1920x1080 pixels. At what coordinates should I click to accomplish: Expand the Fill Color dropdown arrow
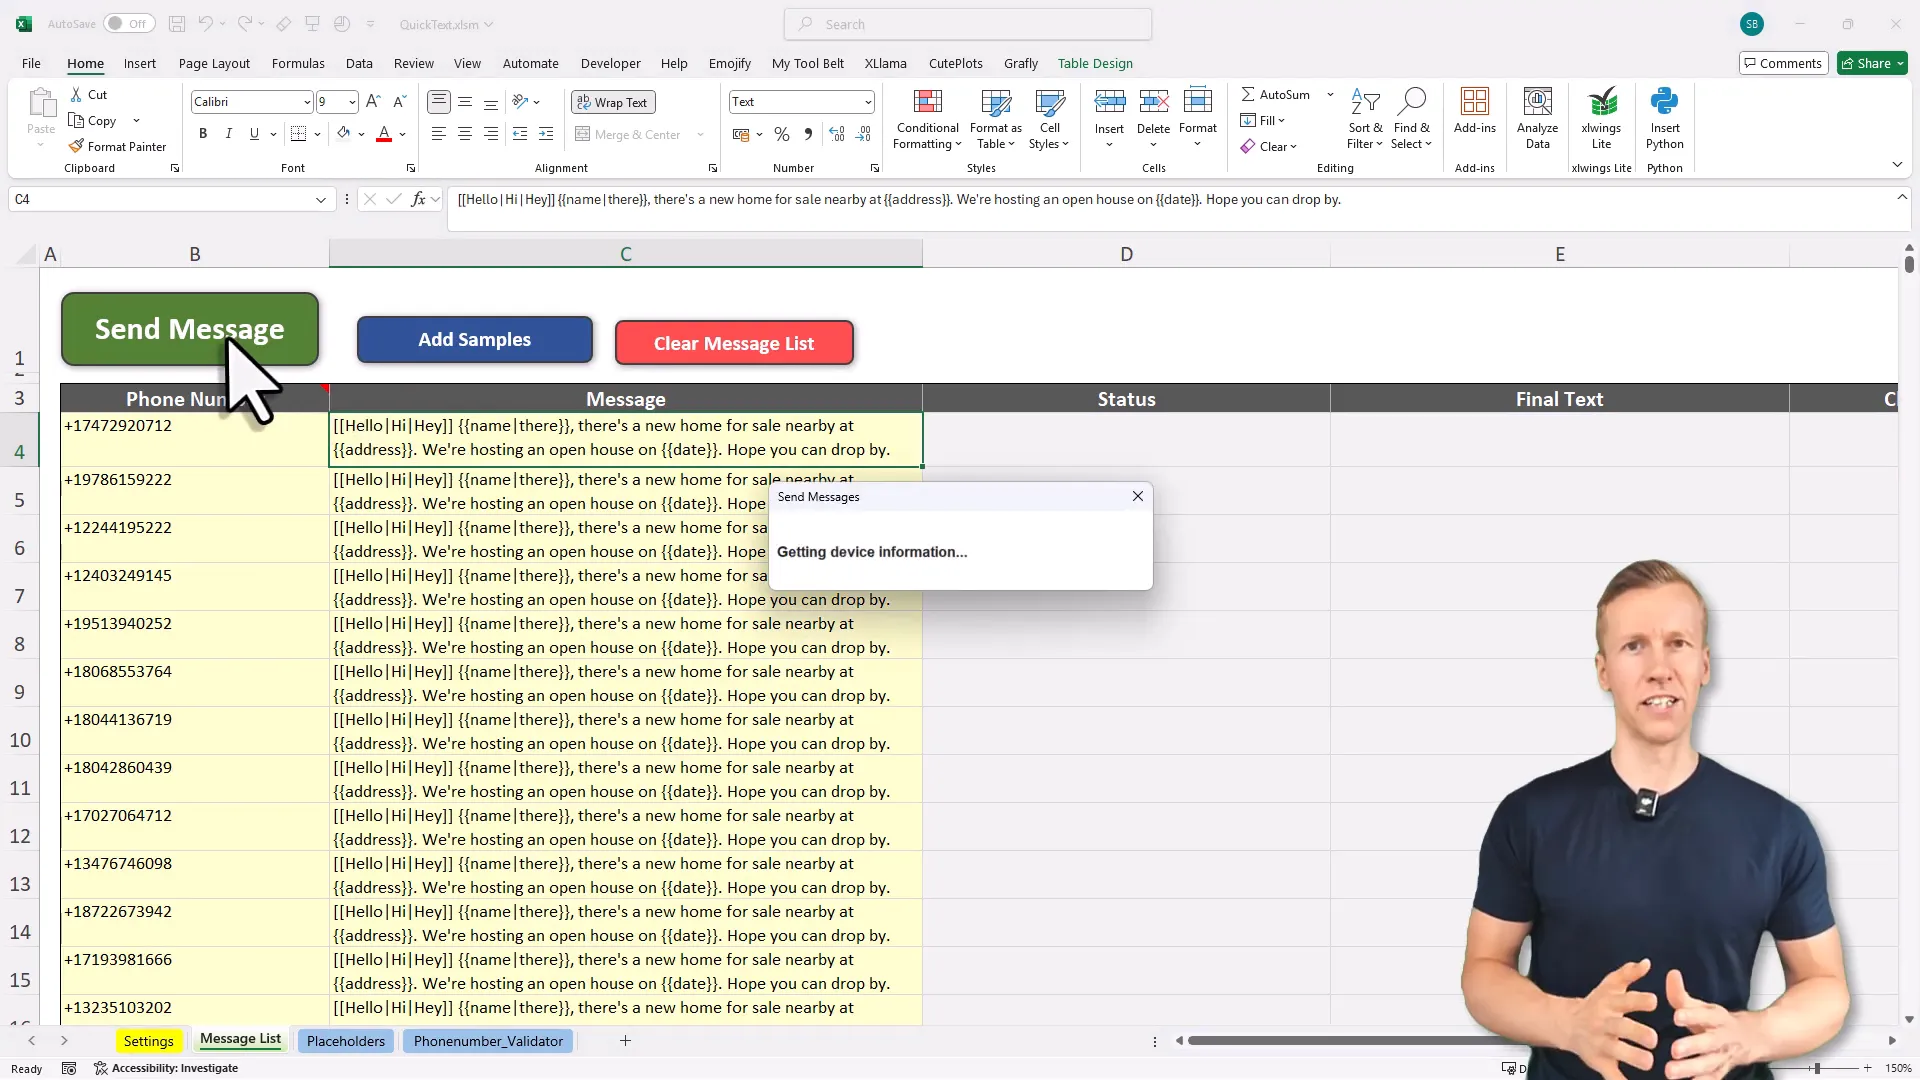[x=361, y=133]
